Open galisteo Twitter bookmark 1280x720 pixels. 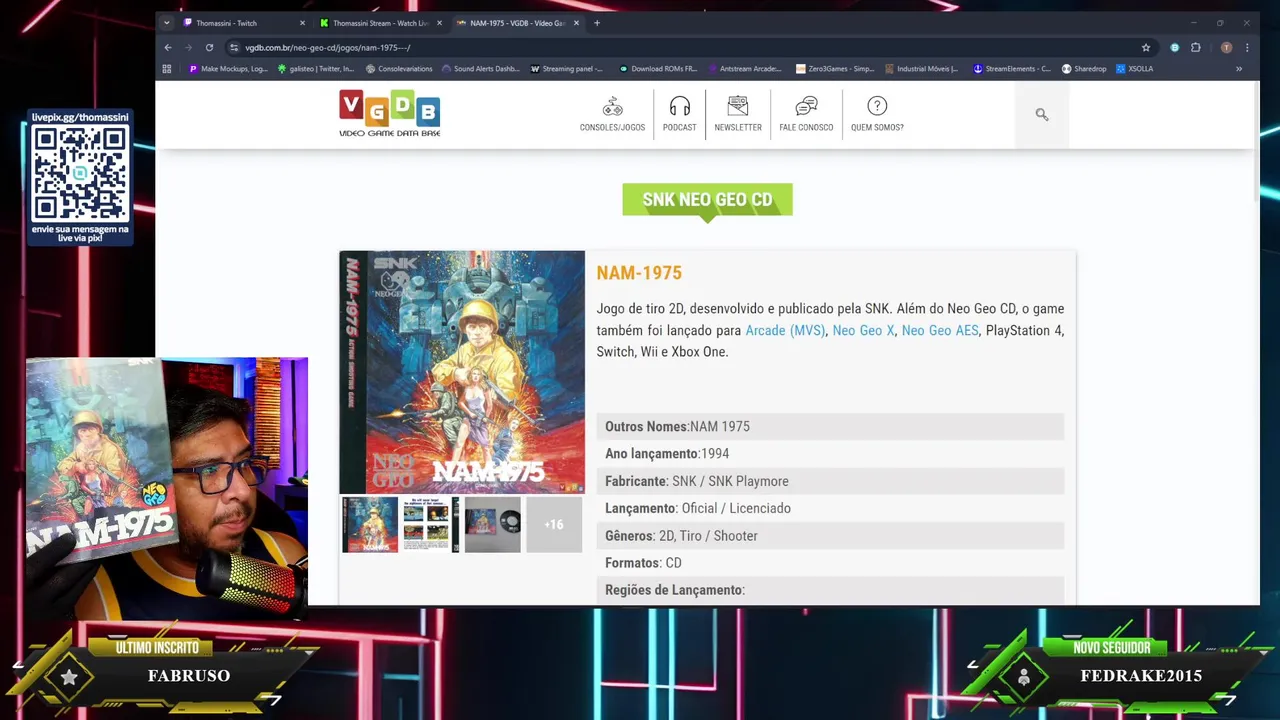[316, 69]
